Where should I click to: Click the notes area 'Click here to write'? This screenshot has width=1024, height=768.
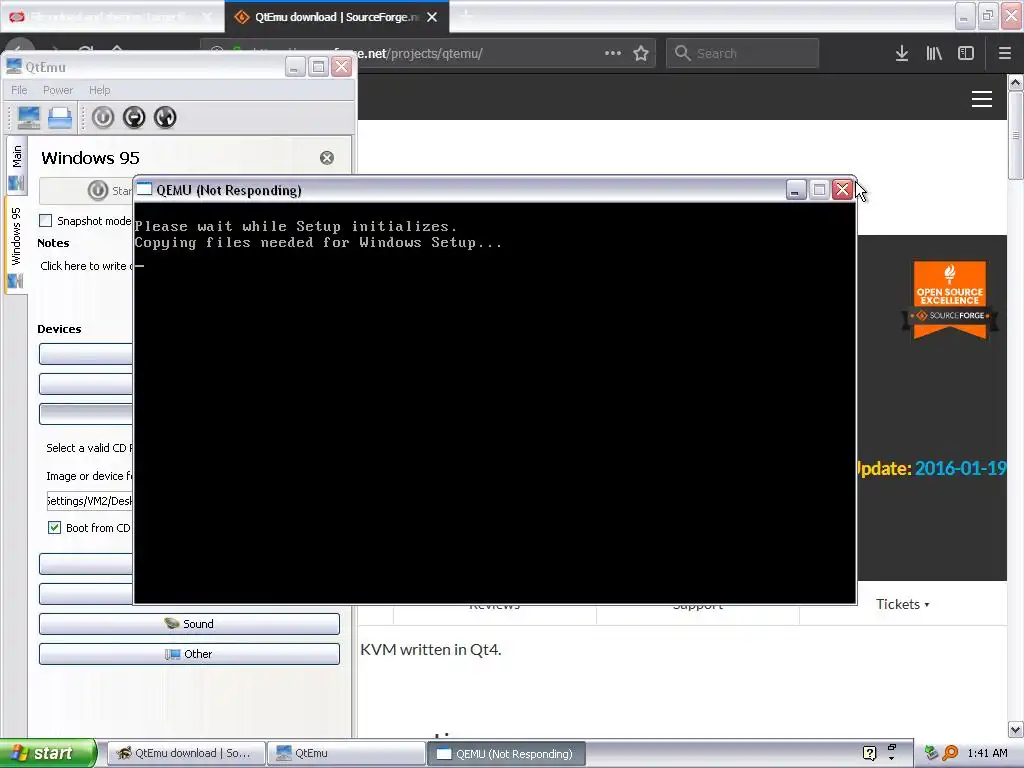click(x=86, y=266)
